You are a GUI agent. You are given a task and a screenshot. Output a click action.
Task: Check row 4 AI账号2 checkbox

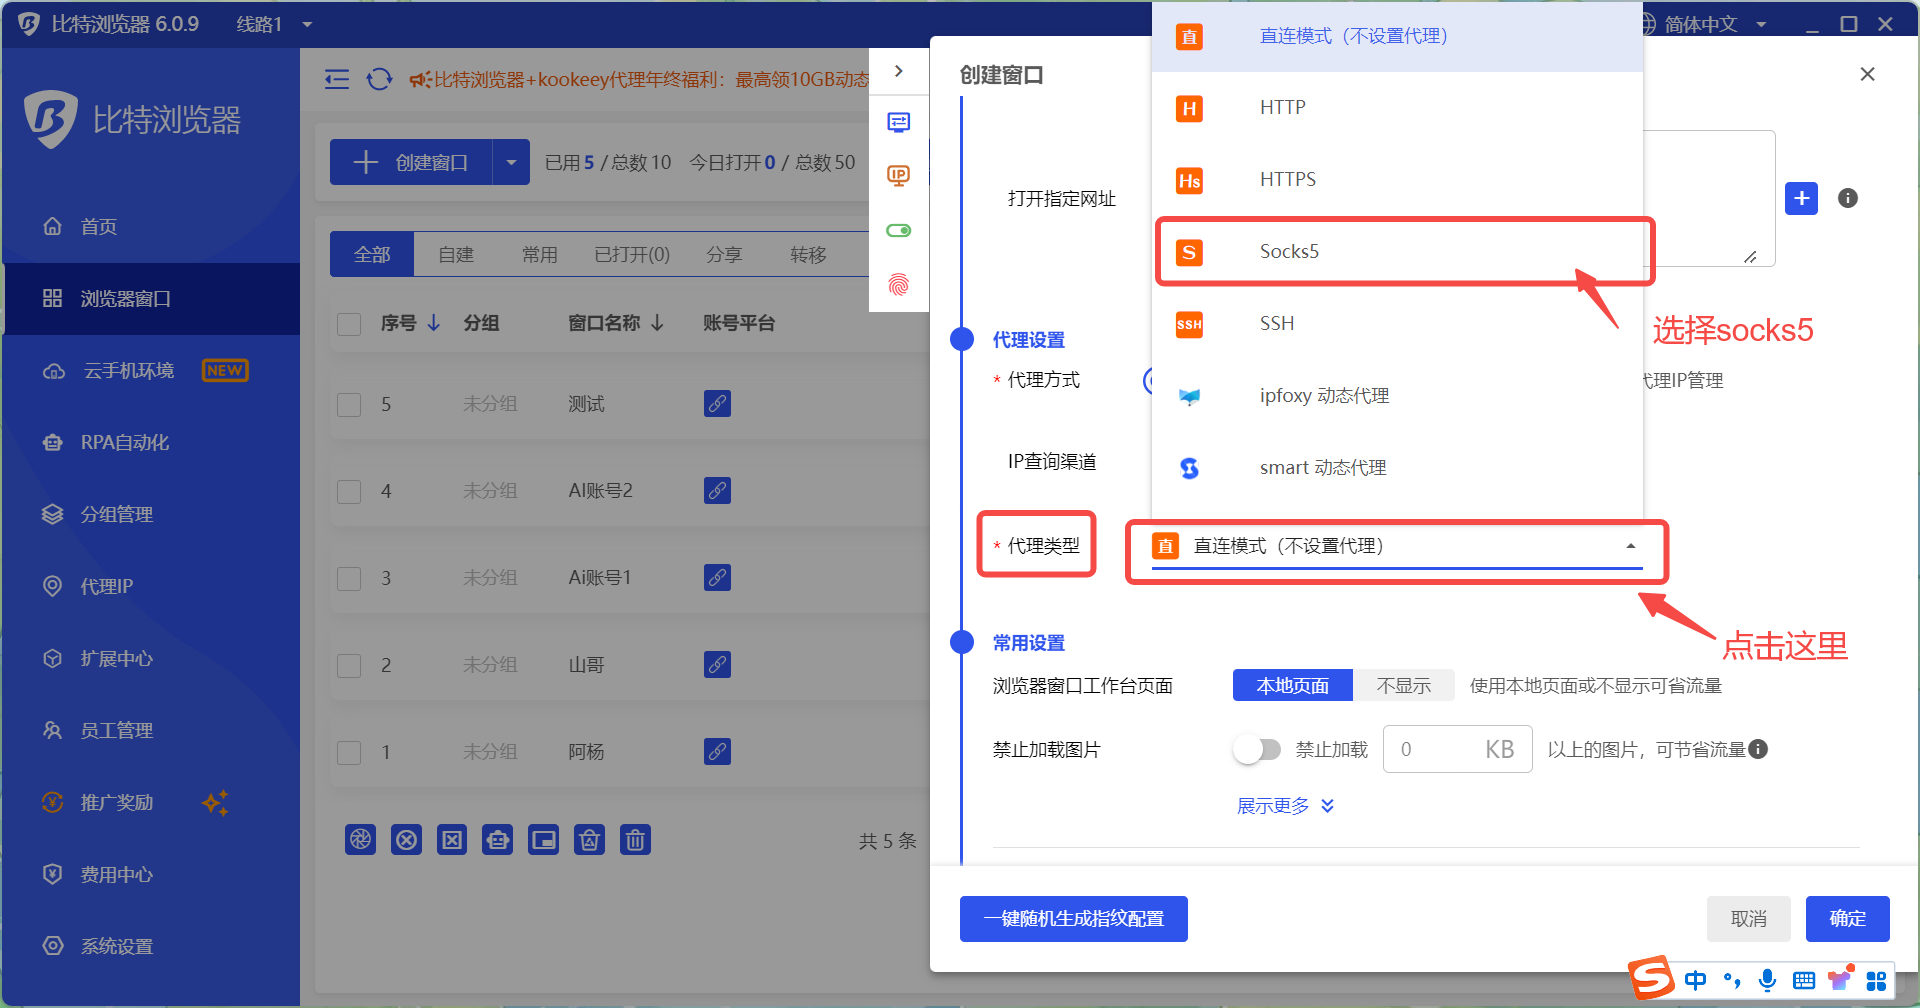pos(349,492)
